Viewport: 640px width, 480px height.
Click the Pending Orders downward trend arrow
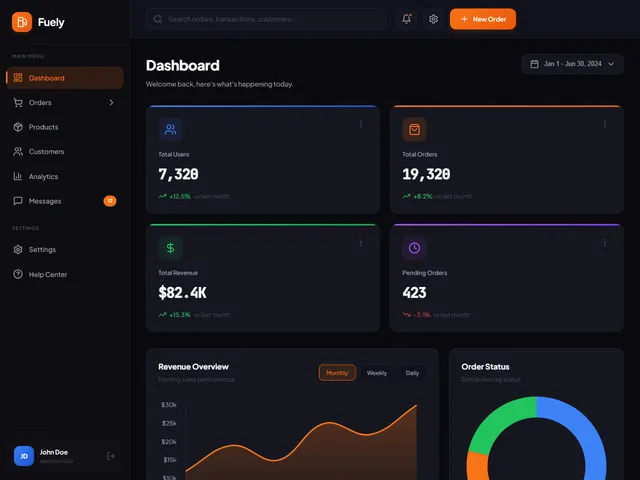coord(407,315)
